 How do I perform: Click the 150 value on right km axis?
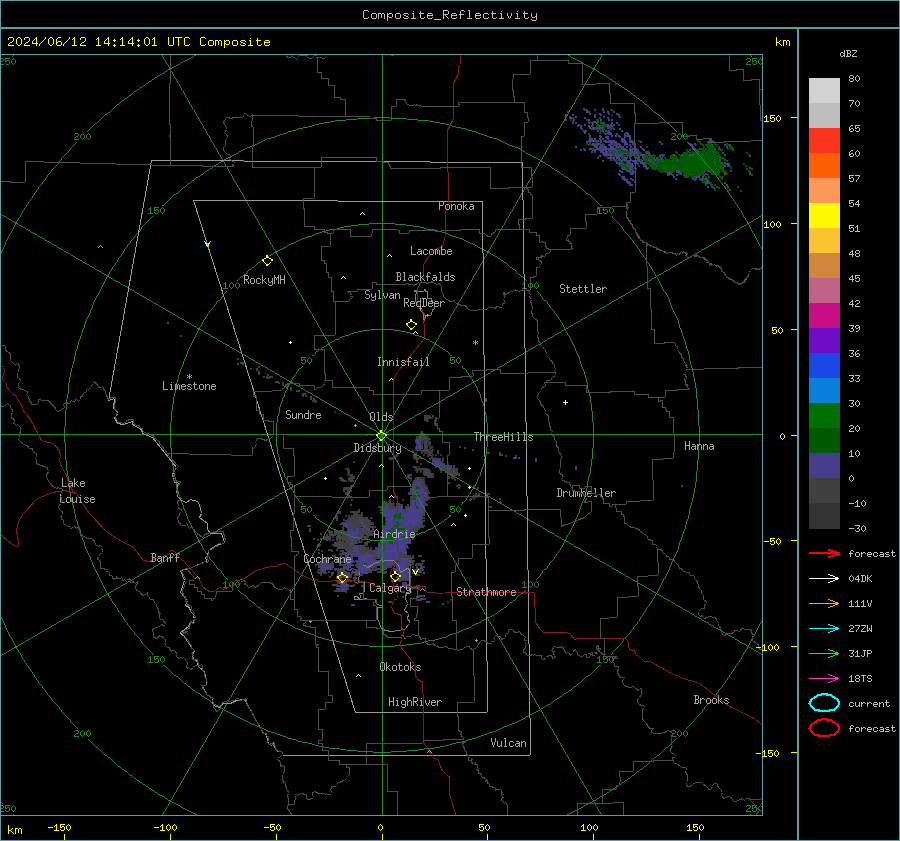[x=772, y=118]
